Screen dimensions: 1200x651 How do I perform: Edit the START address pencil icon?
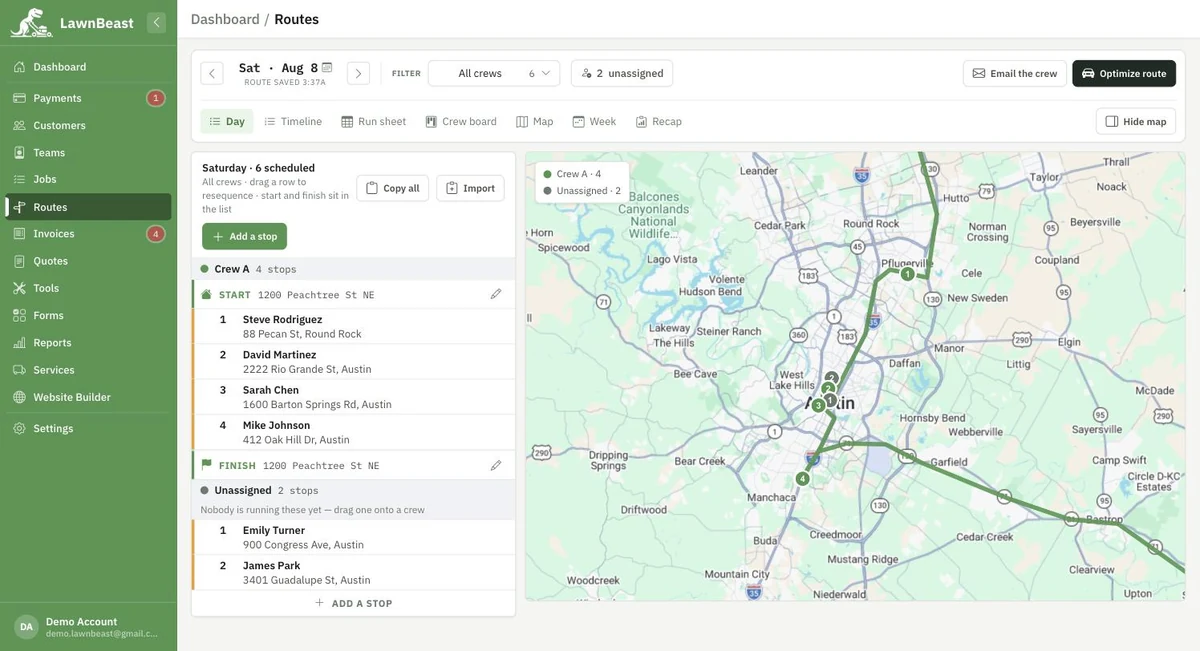(x=496, y=294)
